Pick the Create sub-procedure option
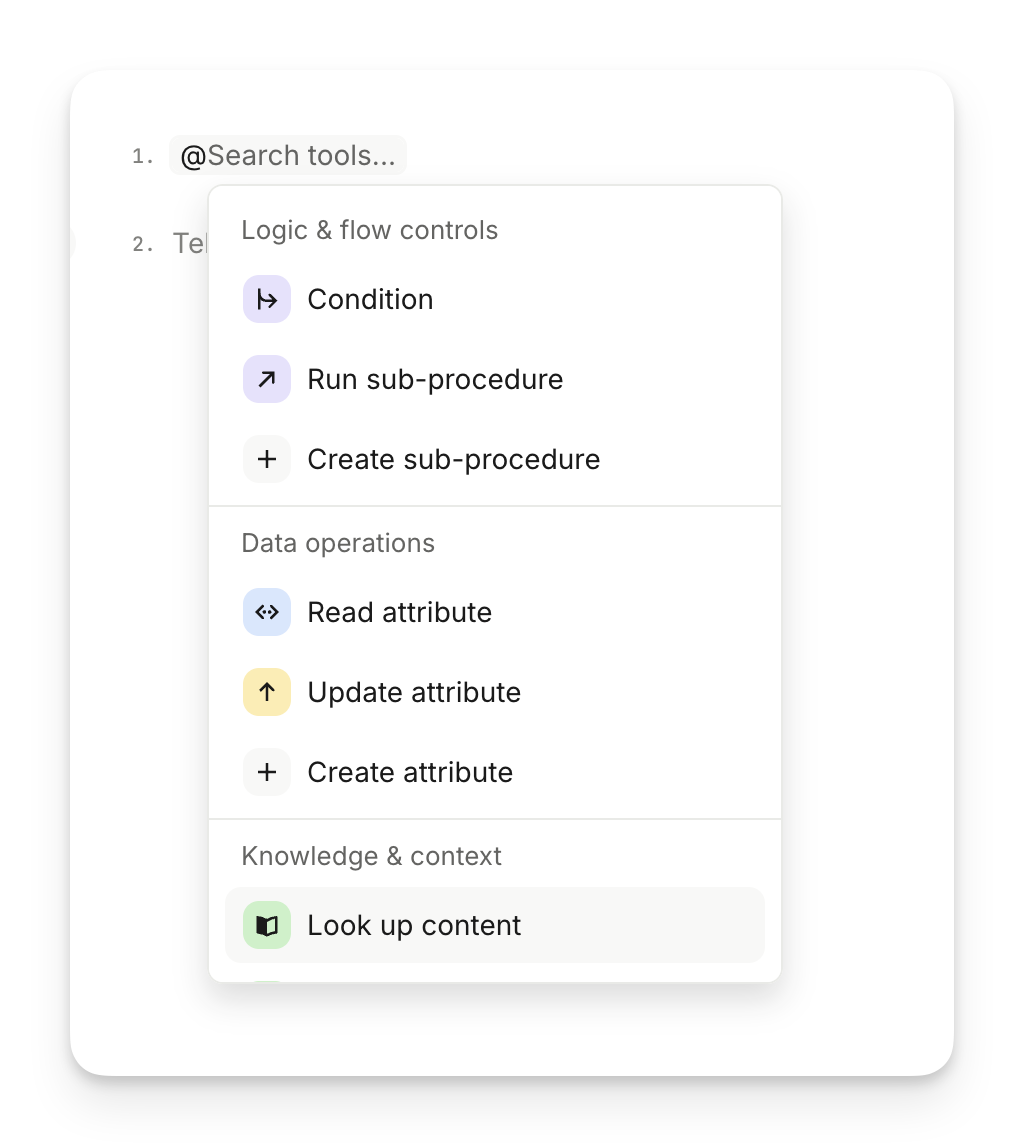Screen dimensions: 1024x1146 [454, 459]
